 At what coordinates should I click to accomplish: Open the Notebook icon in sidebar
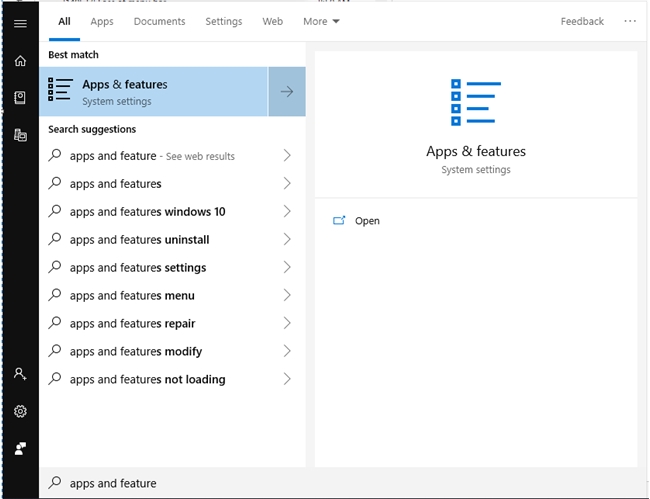pyautogui.click(x=20, y=97)
